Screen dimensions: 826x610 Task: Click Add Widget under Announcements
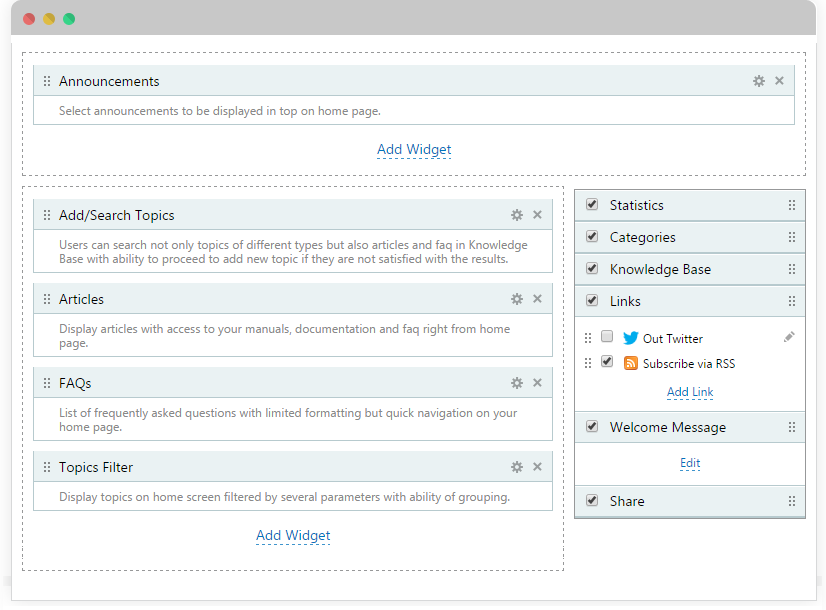click(414, 150)
